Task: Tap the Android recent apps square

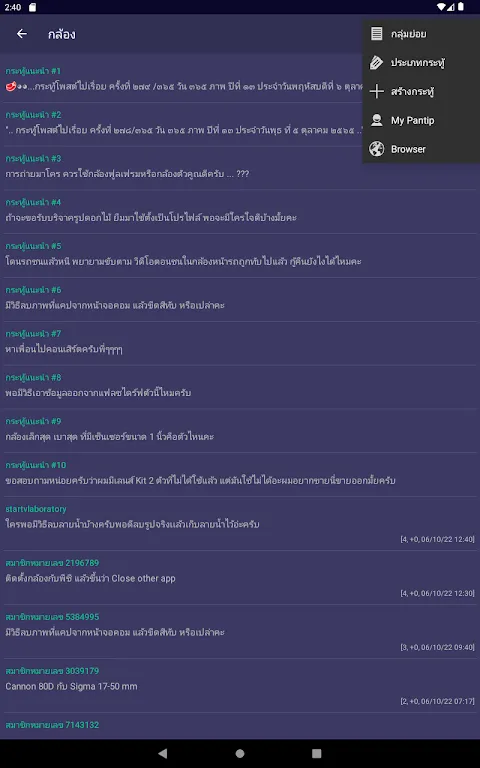Action: click(x=317, y=753)
